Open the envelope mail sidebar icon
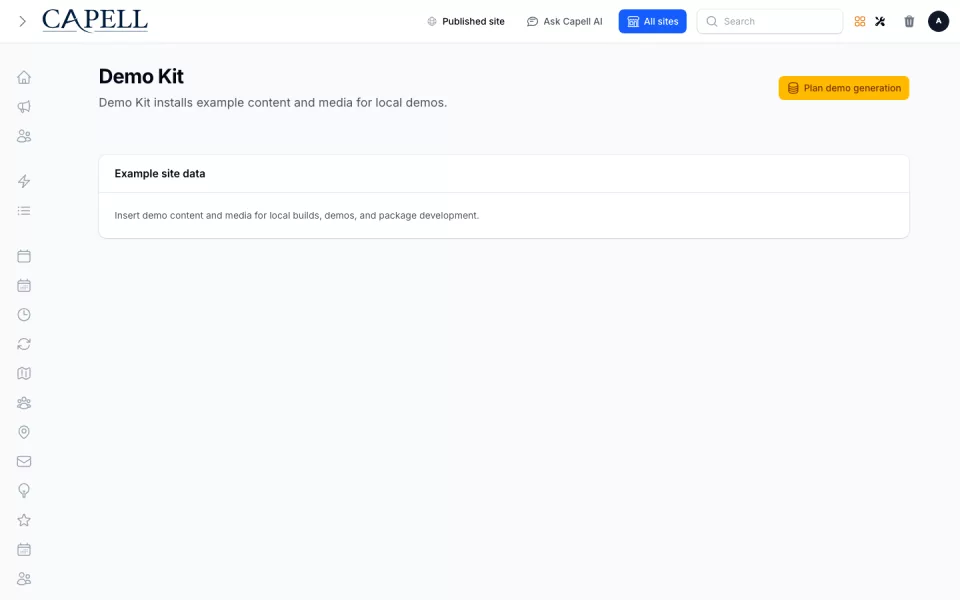 24,462
